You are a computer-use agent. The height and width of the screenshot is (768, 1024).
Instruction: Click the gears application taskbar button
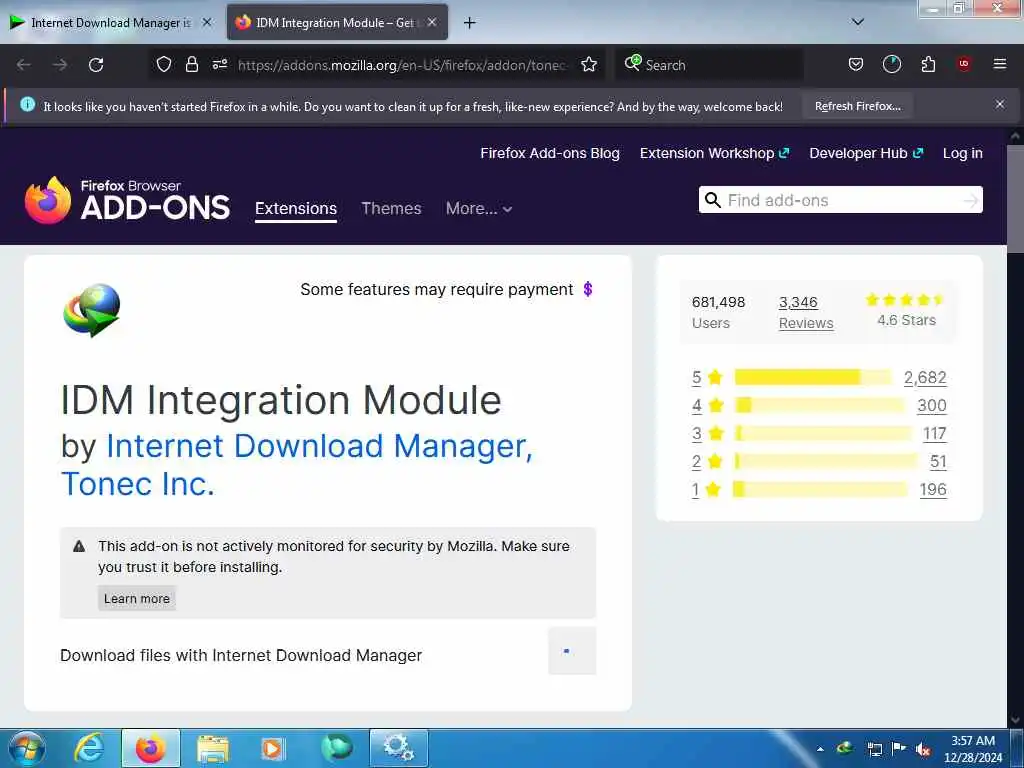398,748
